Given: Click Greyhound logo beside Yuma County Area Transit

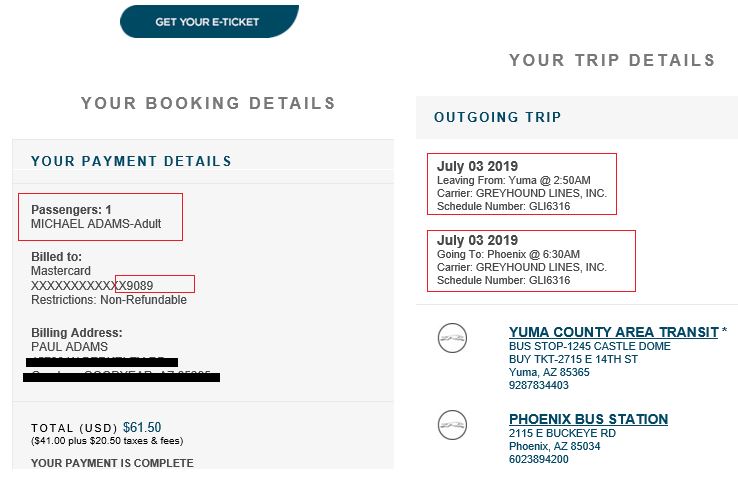Looking at the screenshot, I should coord(452,339).
